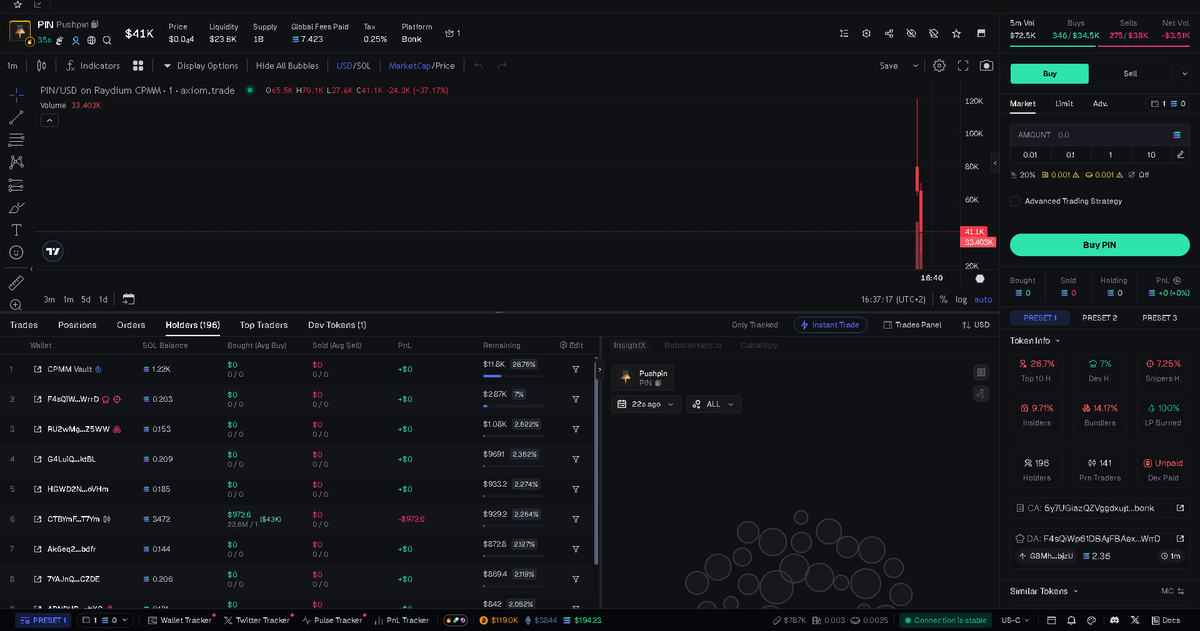The width and height of the screenshot is (1200, 631).
Task: Search token on magnifier icon in header
Action: pos(107,41)
